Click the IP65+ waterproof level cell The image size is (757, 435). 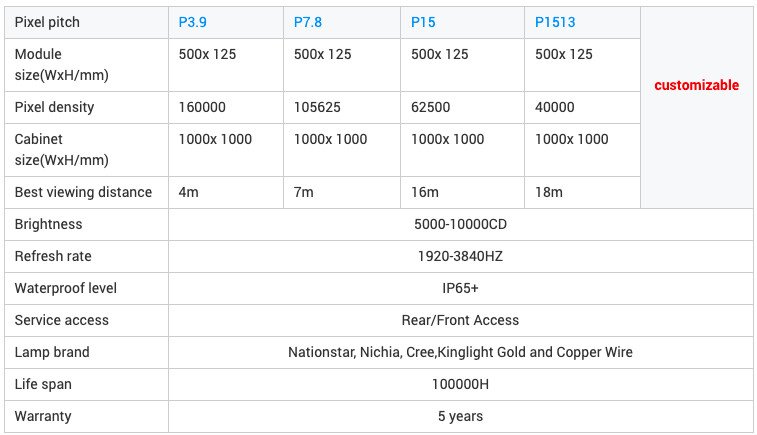460,288
